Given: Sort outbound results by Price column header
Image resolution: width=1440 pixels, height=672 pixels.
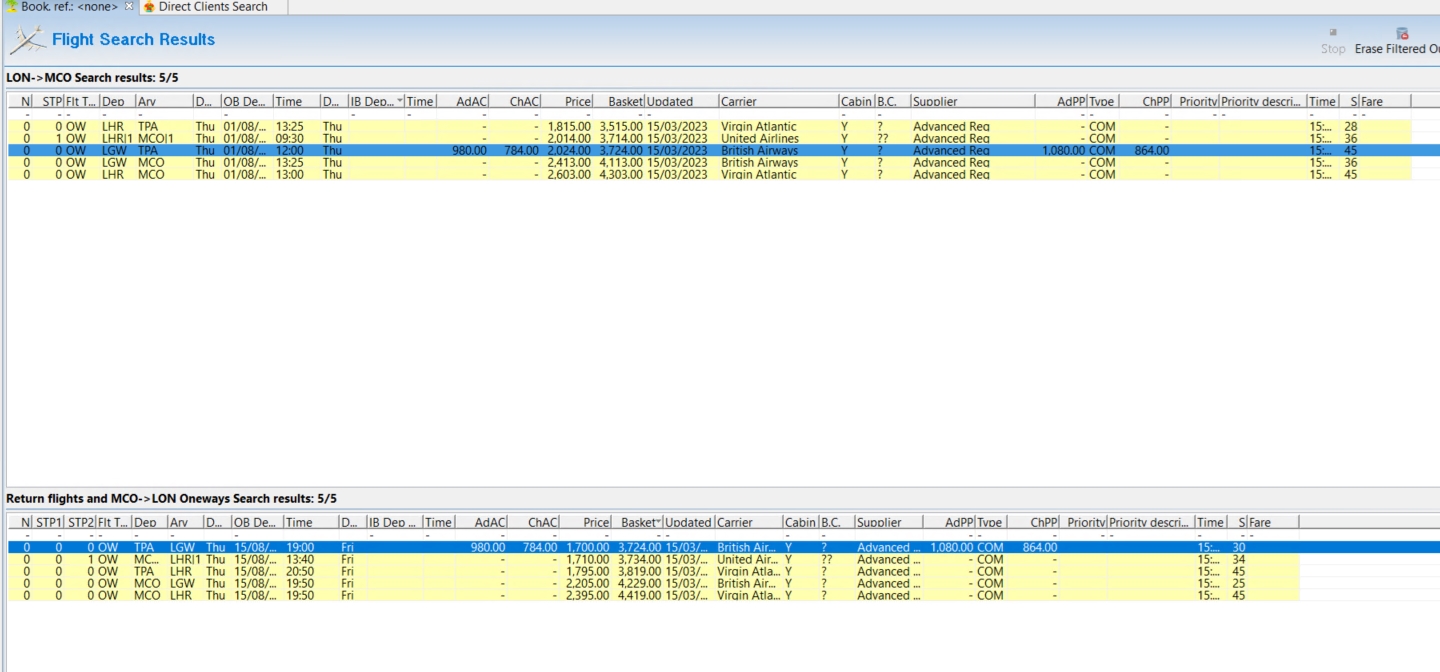Looking at the screenshot, I should (577, 101).
